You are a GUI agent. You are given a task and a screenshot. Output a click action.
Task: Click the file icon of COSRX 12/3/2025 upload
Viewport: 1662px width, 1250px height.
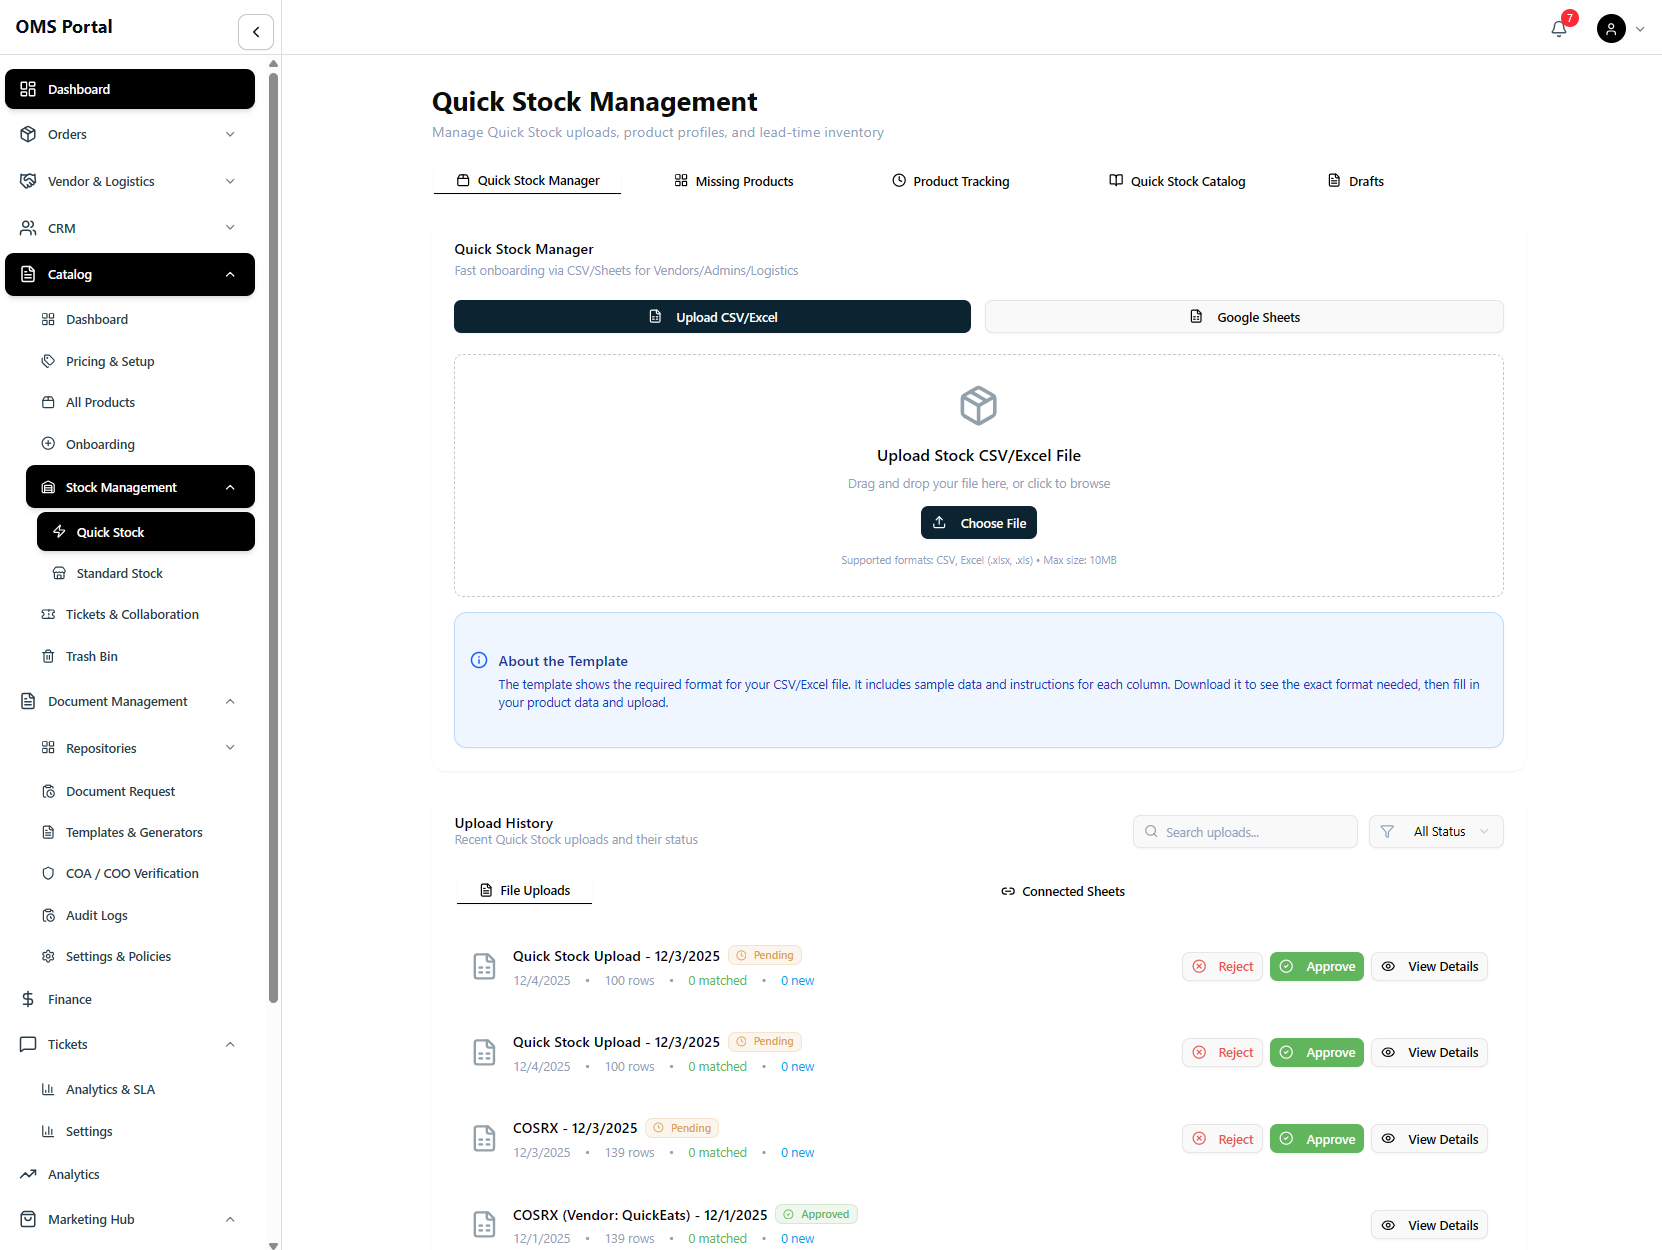(484, 1139)
